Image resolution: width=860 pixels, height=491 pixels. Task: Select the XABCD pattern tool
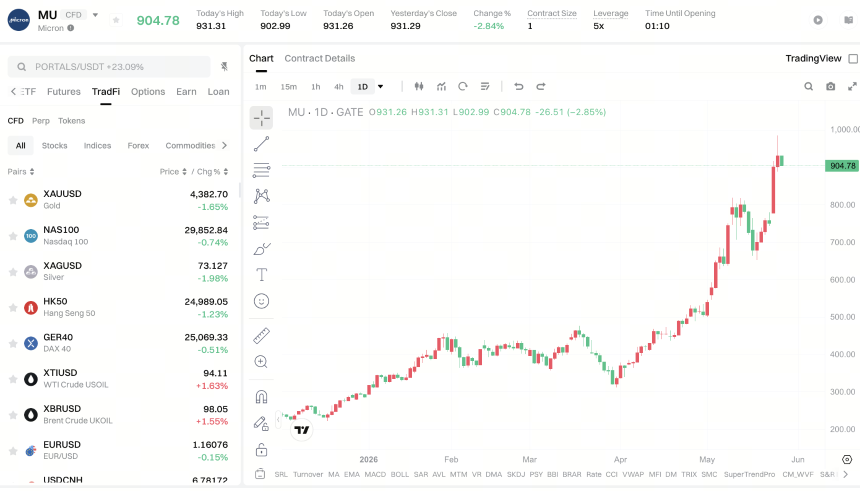pos(262,196)
